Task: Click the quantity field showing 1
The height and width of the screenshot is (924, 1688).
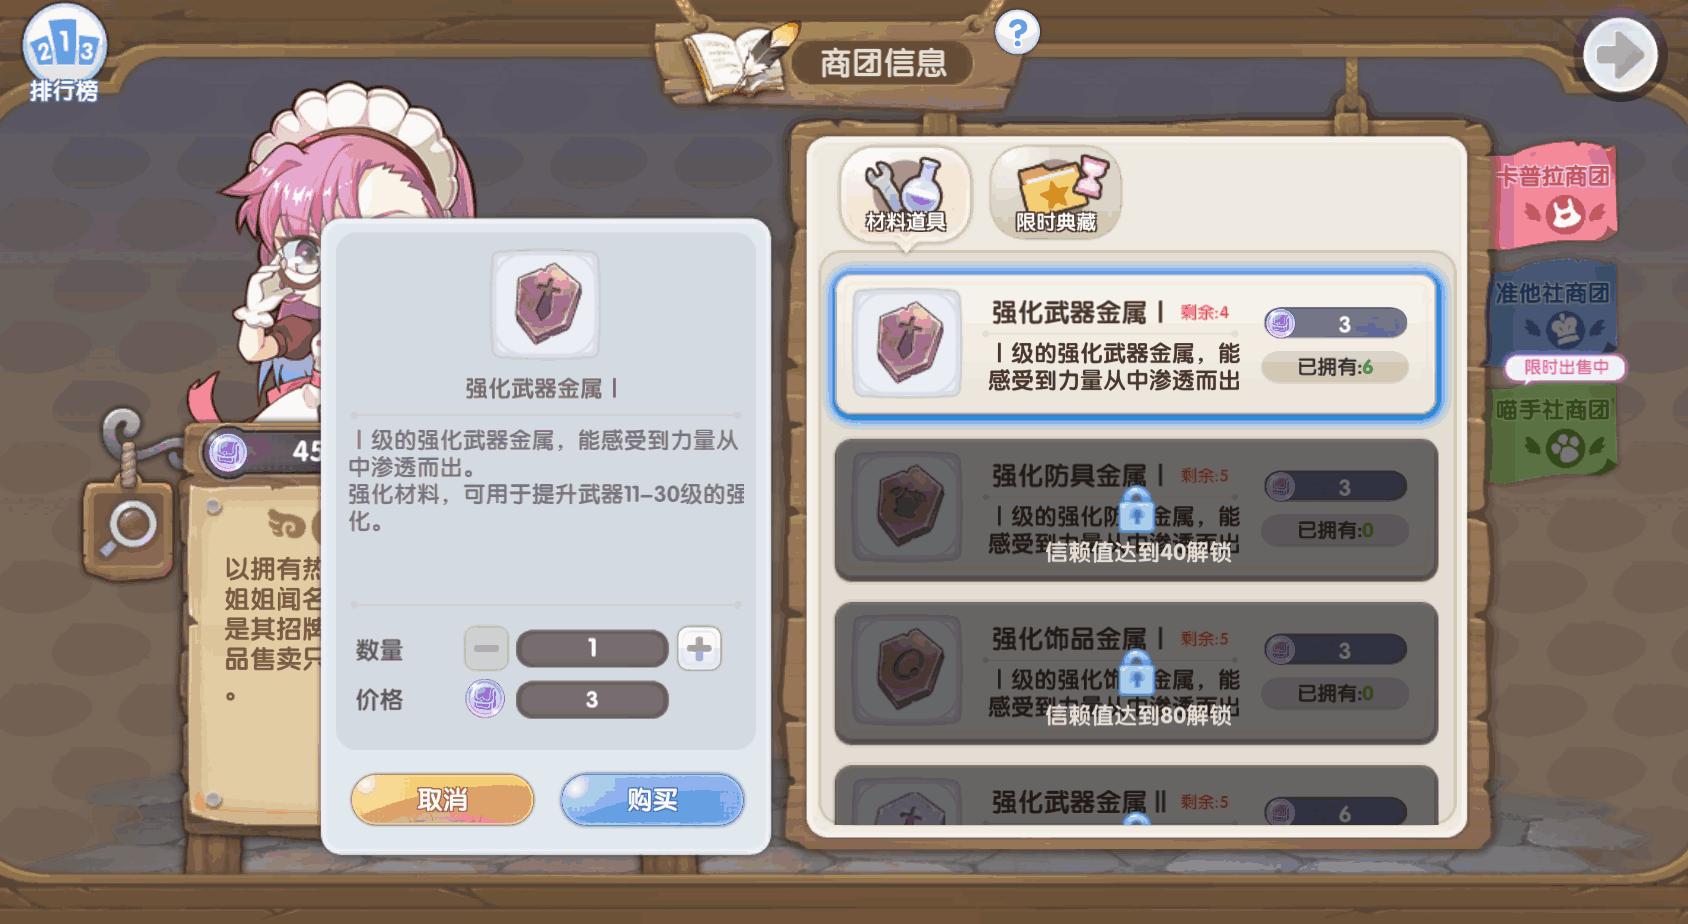Action: (592, 649)
